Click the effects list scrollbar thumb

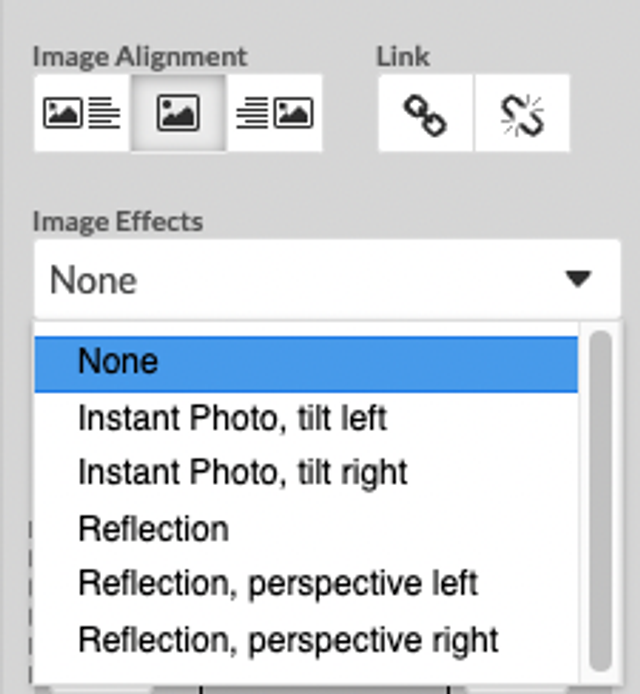[601, 500]
